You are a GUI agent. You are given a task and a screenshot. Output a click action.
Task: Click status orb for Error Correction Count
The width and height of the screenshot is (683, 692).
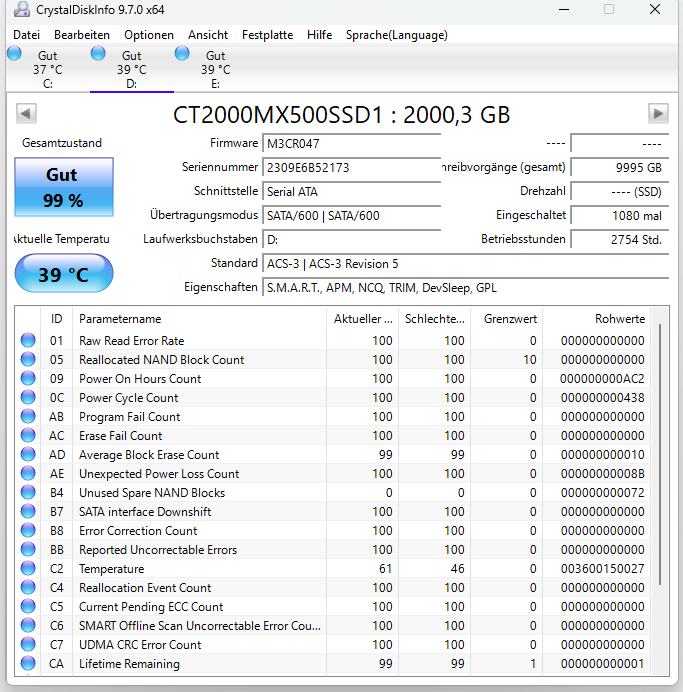point(28,530)
